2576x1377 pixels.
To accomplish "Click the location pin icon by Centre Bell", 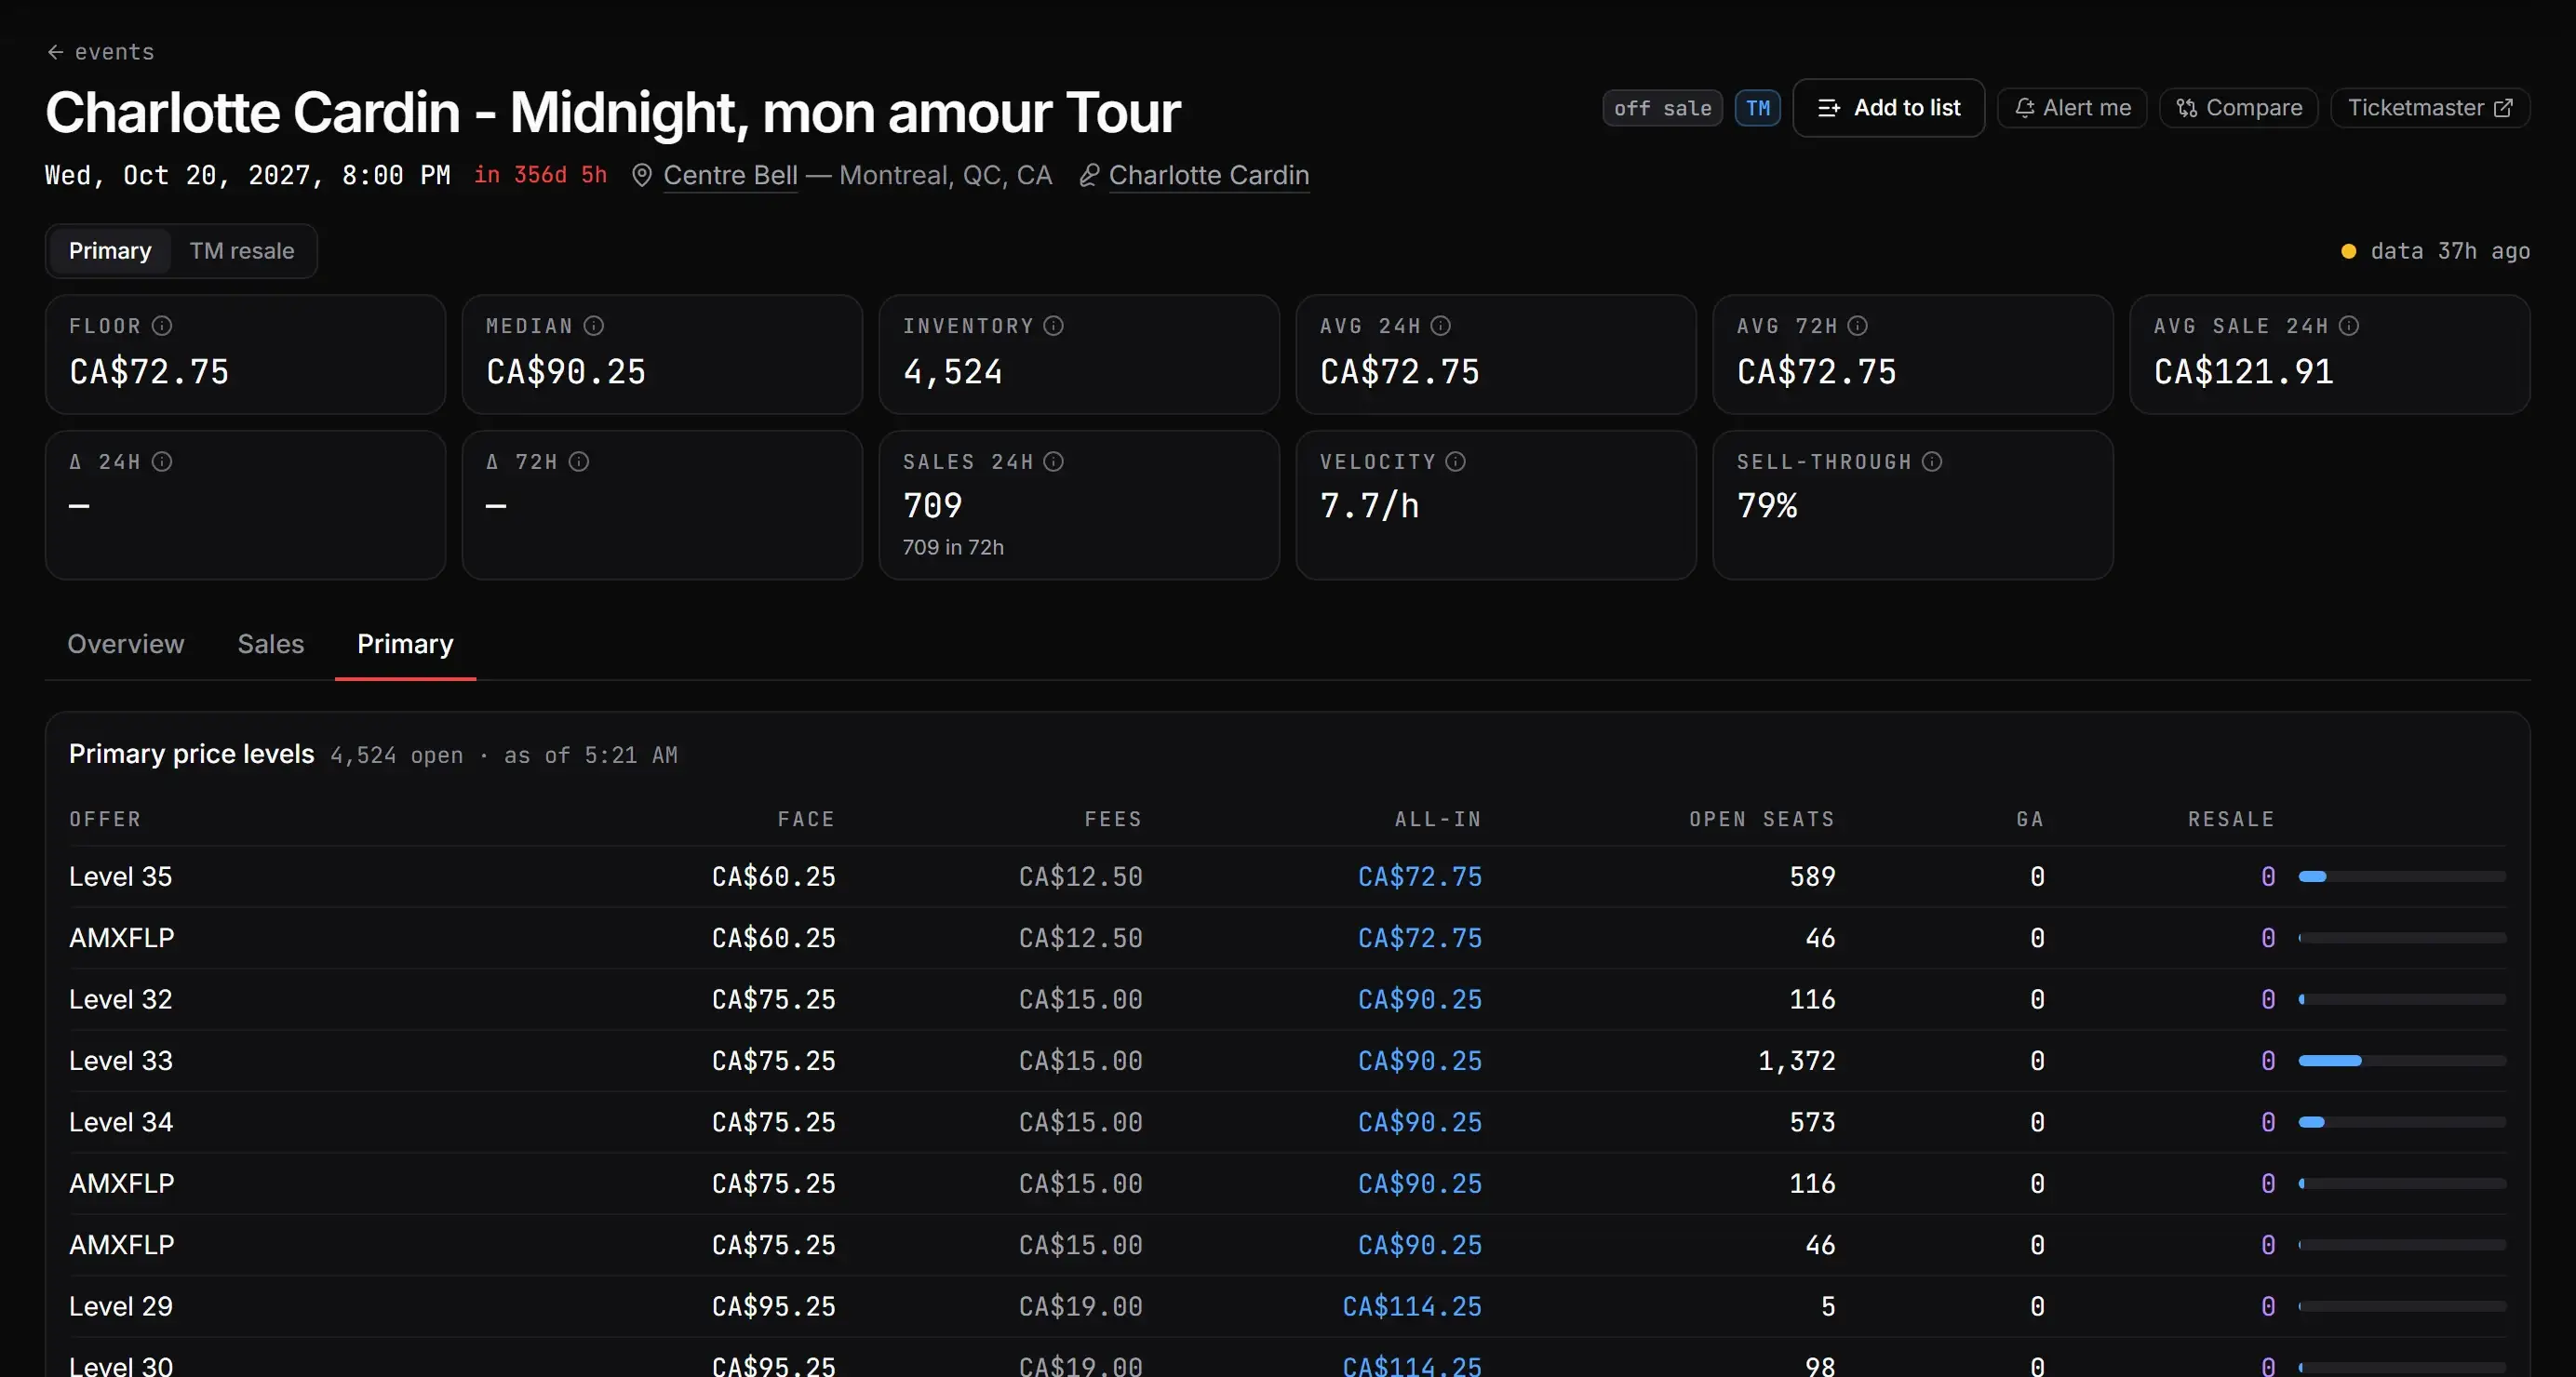I will point(642,176).
